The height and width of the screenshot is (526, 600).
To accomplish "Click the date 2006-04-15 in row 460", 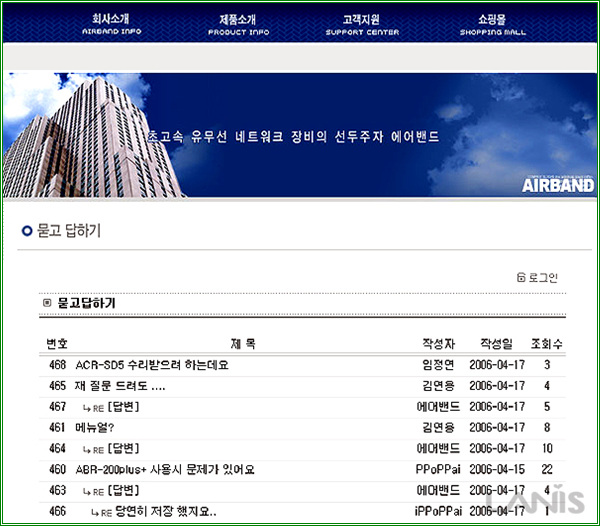I will click(497, 469).
